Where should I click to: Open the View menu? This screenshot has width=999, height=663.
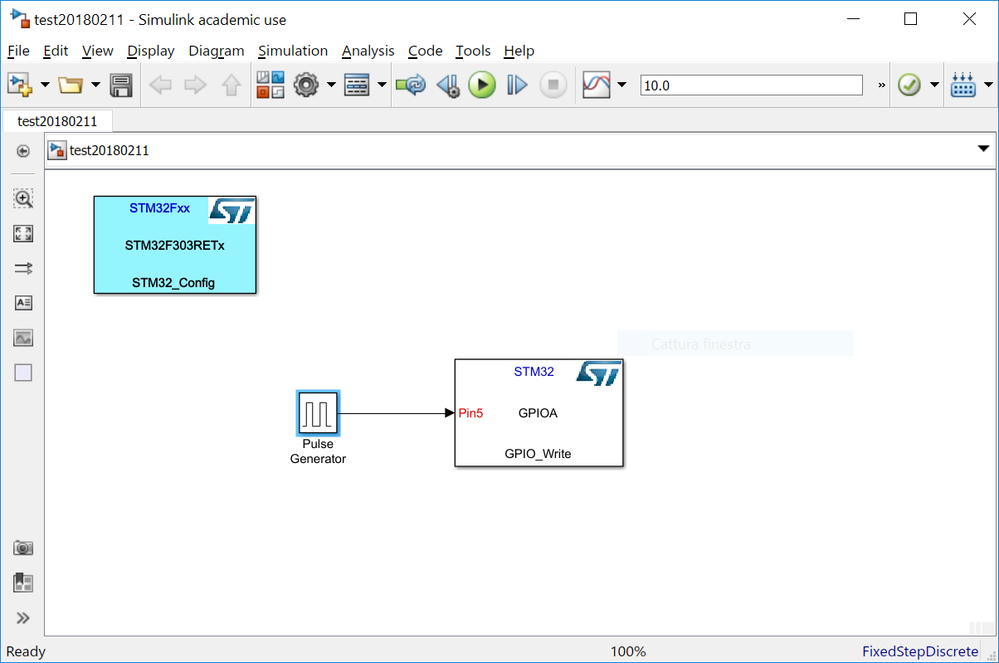97,51
